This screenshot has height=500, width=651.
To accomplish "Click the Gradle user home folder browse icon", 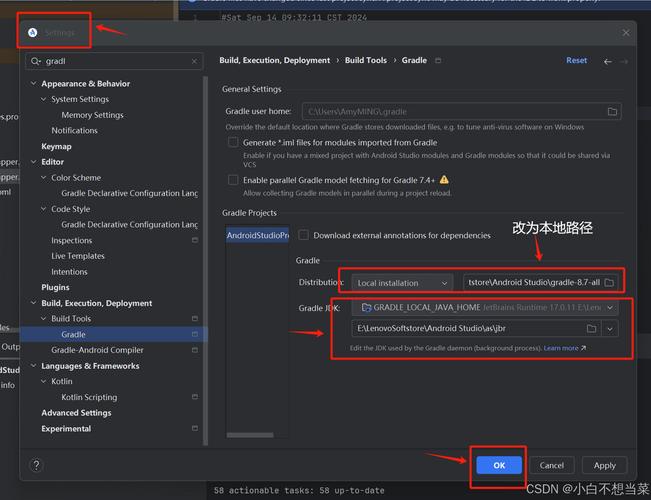I will (x=612, y=112).
